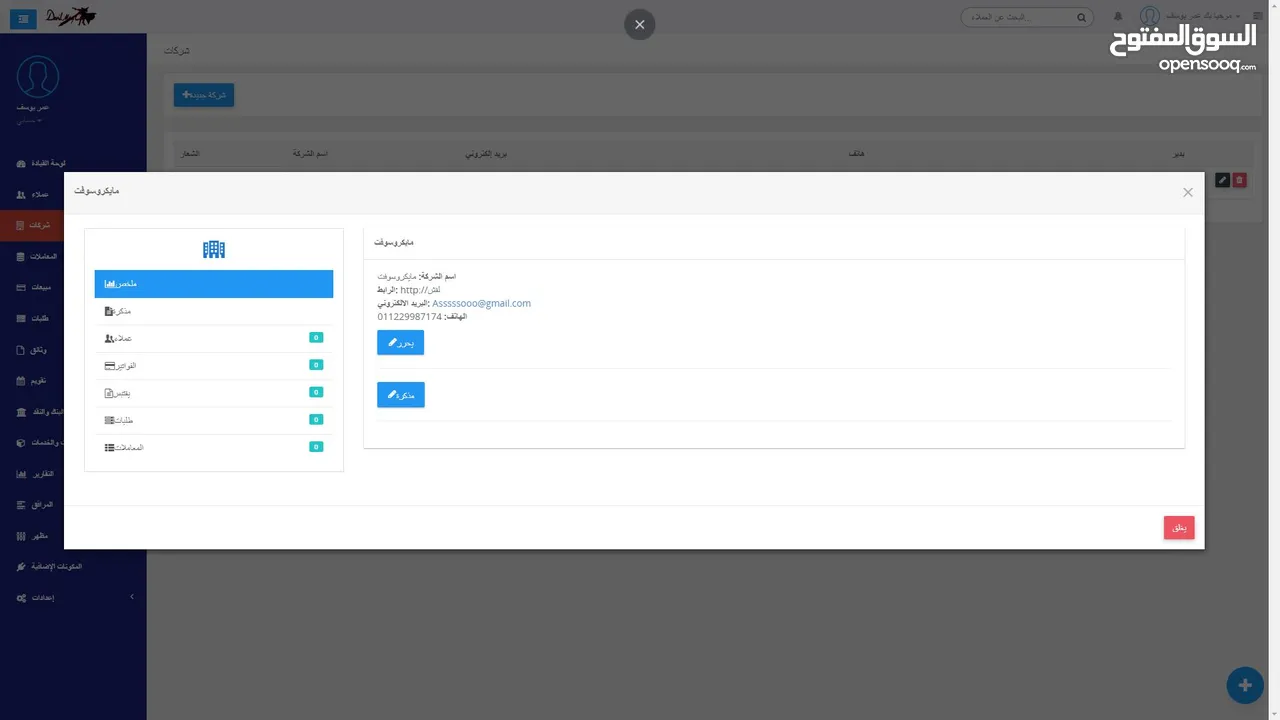
Task: Select مذكرة memo tab in modal list
Action: pos(214,311)
